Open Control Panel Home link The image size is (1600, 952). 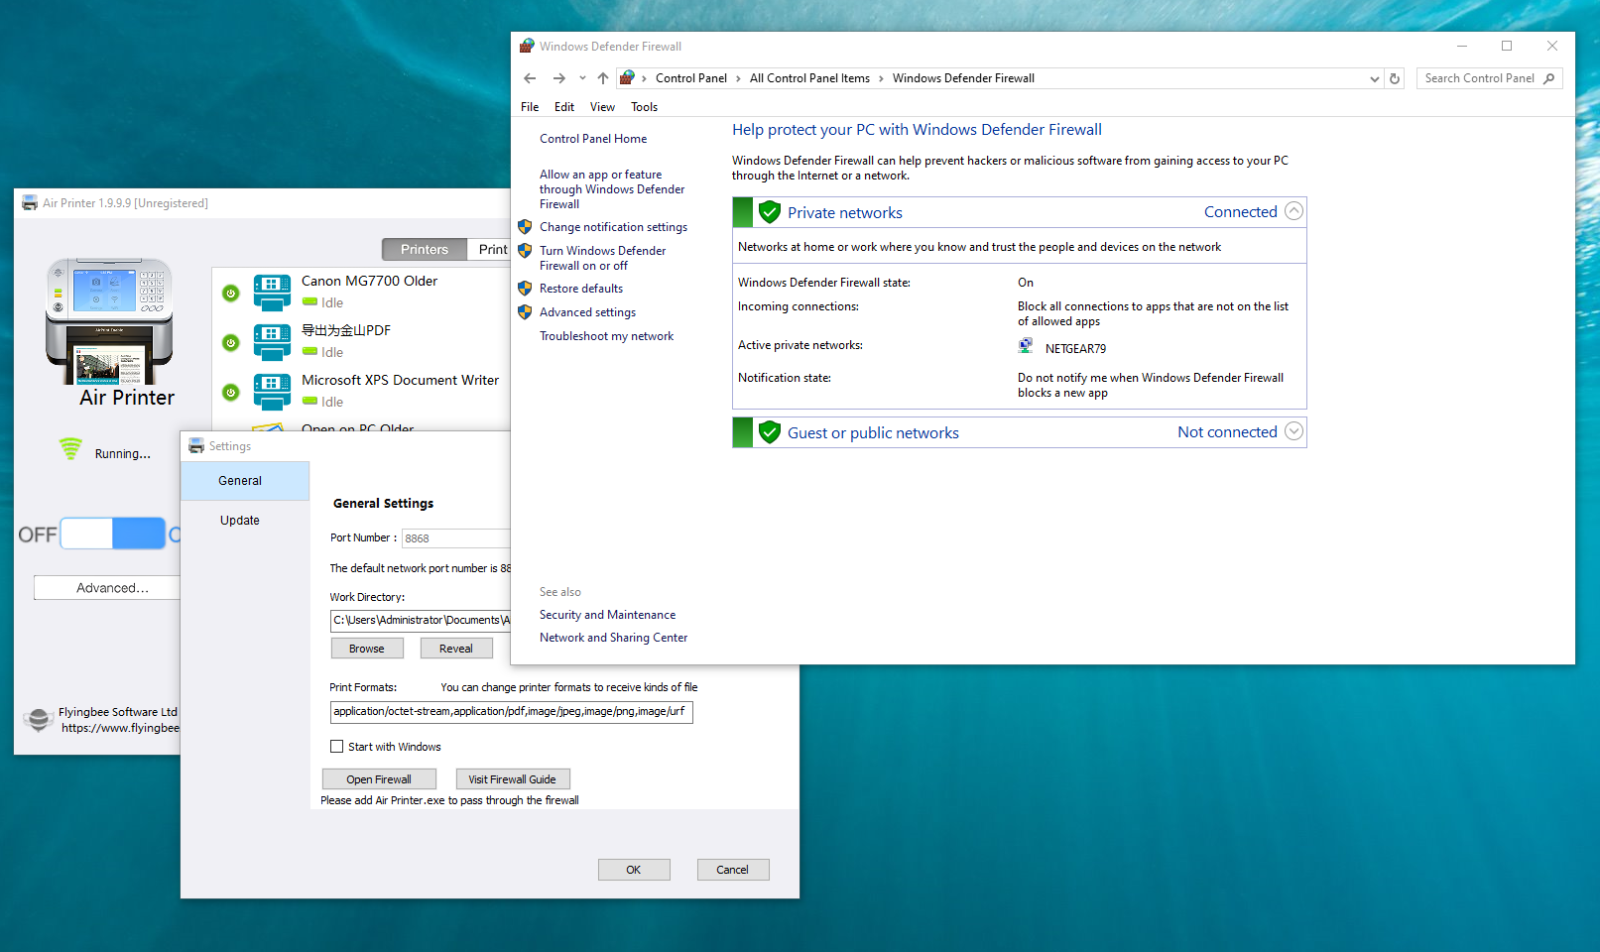(593, 139)
